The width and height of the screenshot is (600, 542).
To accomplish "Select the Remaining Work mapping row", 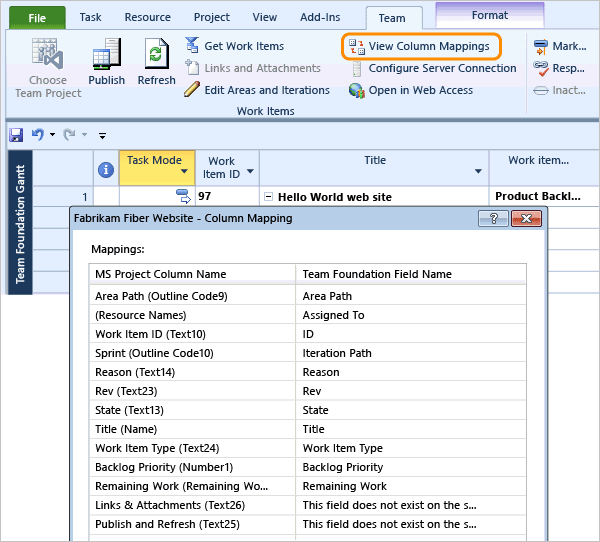I will [308, 486].
